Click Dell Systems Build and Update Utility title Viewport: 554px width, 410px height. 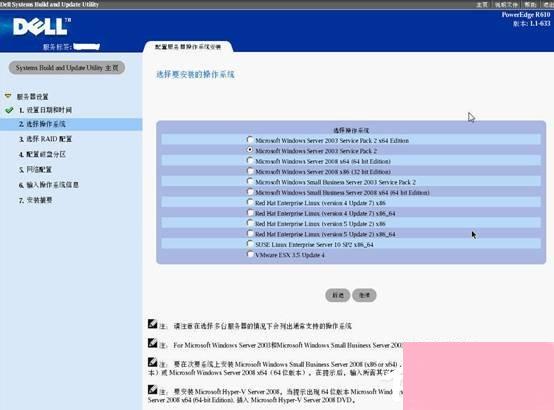pyautogui.click(x=49, y=4)
